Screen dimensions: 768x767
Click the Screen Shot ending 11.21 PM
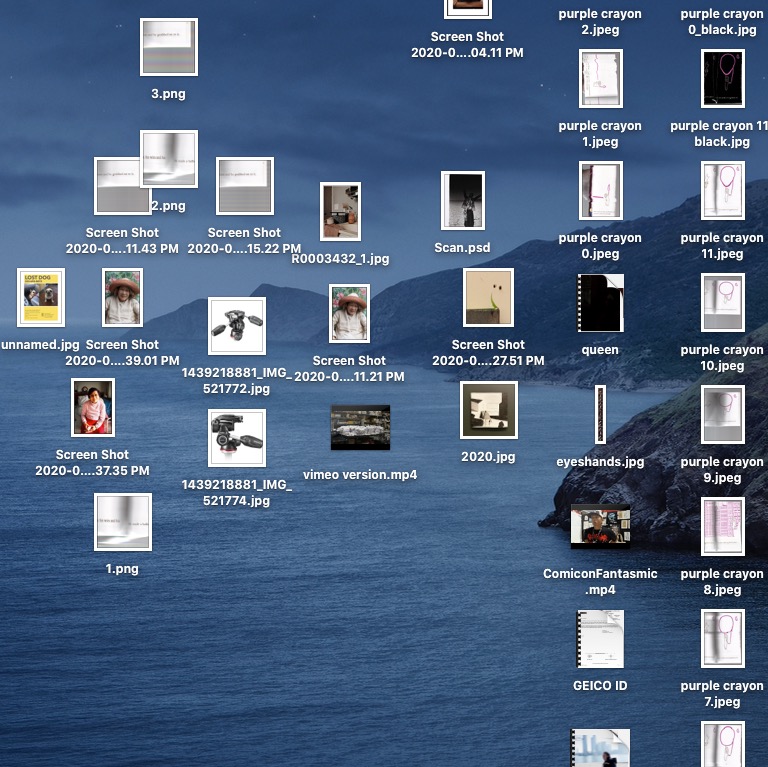[349, 313]
